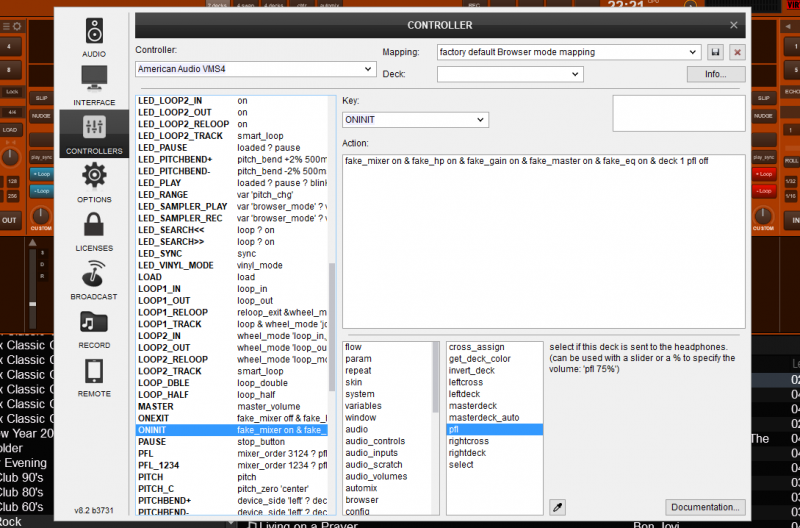Click the blue +Loop button in left deck
The height and width of the screenshot is (528, 800).
tap(41, 174)
